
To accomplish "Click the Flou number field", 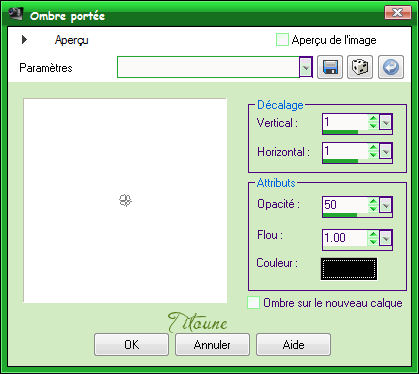I will (346, 238).
